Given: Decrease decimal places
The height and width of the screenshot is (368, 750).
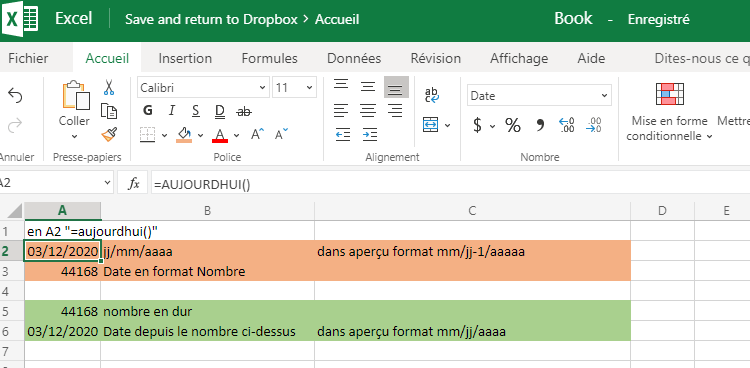Looking at the screenshot, I should [594, 125].
